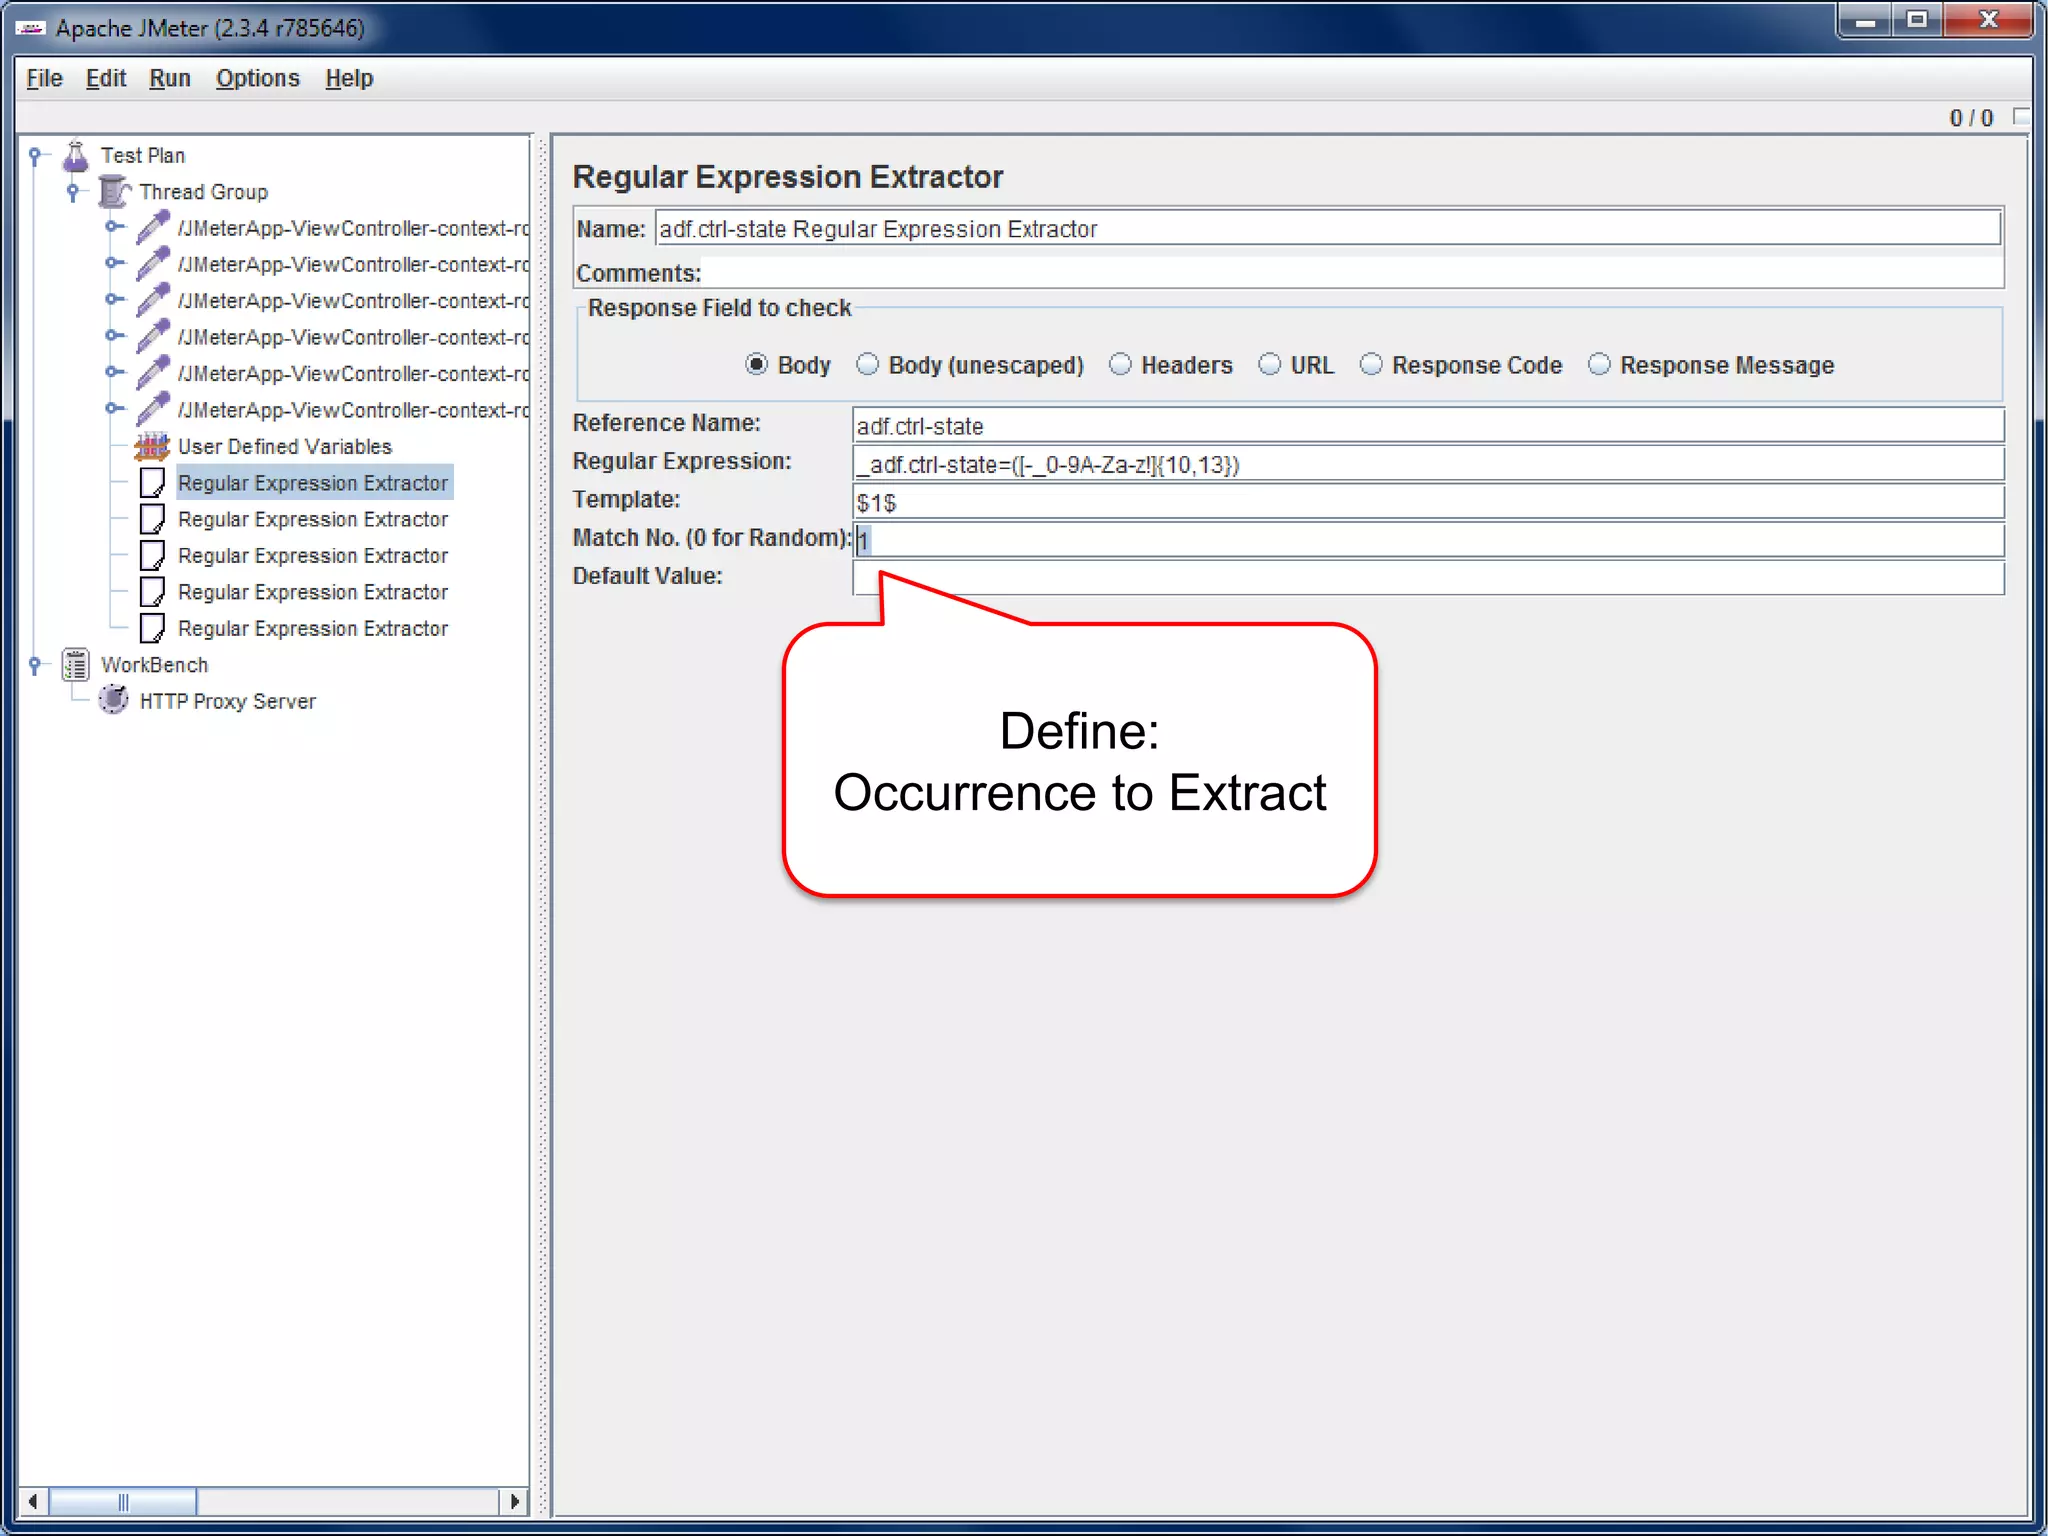Select third JMeterApp sampler pipette icon

[153, 301]
